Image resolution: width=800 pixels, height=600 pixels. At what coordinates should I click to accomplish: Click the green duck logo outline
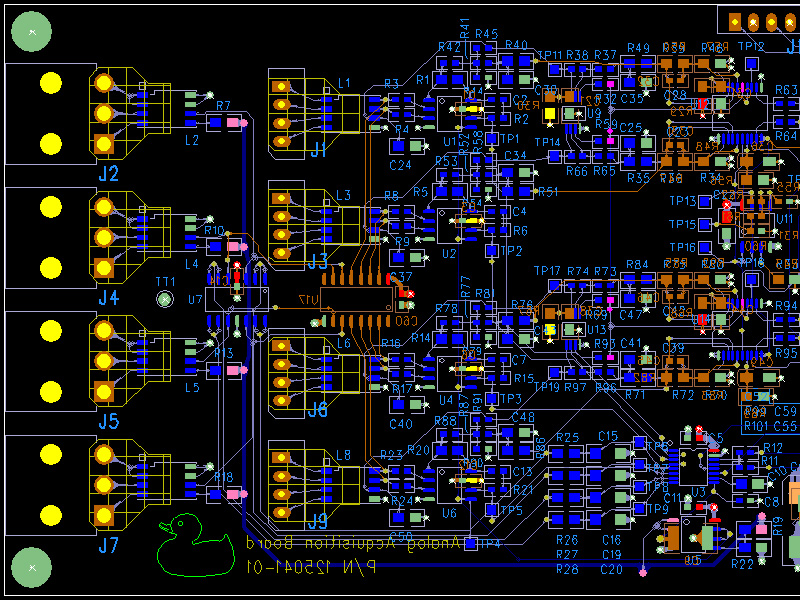point(196,545)
